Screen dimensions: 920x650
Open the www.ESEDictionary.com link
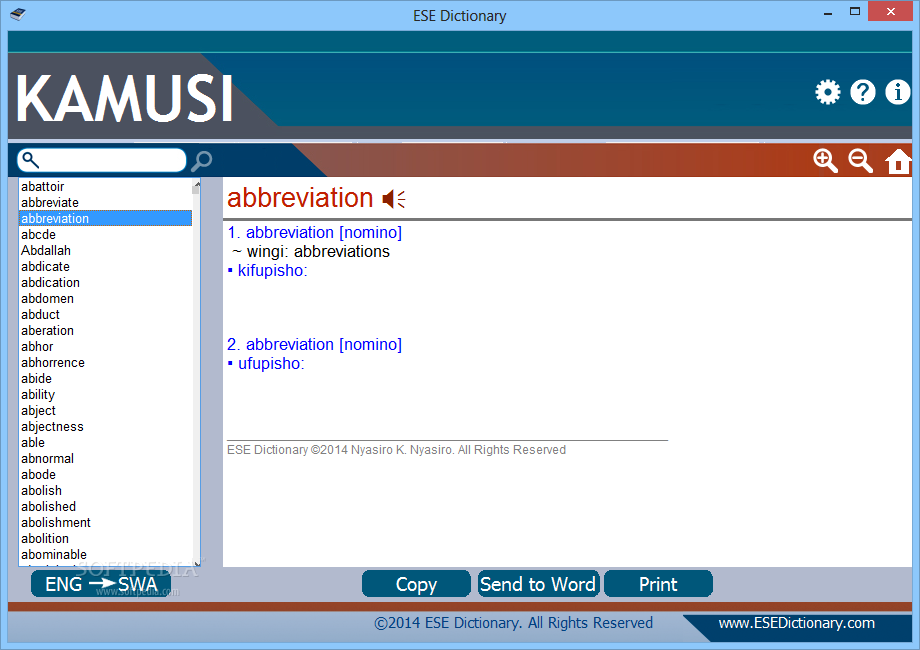[x=796, y=623]
